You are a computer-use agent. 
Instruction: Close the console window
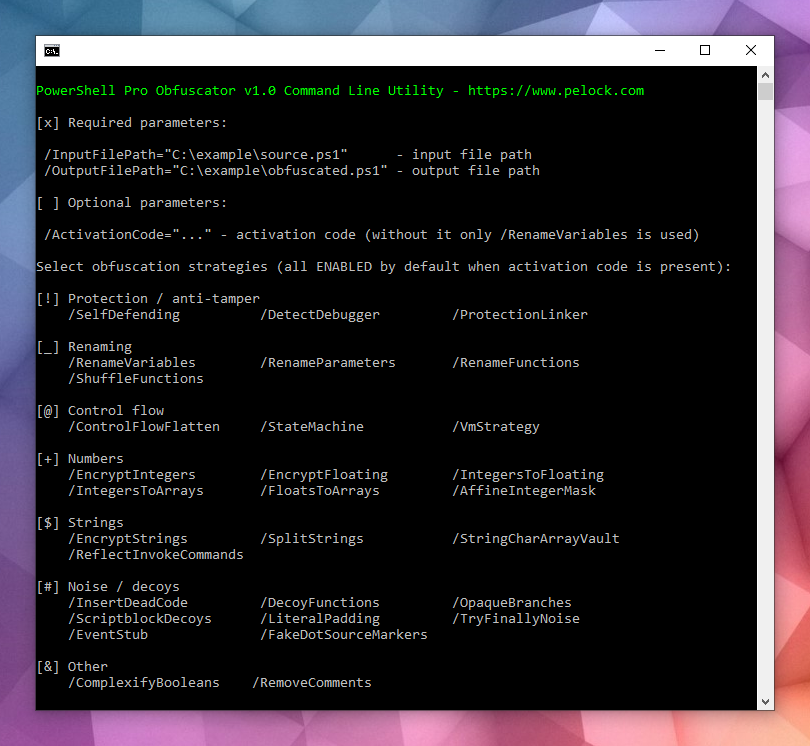coord(751,51)
